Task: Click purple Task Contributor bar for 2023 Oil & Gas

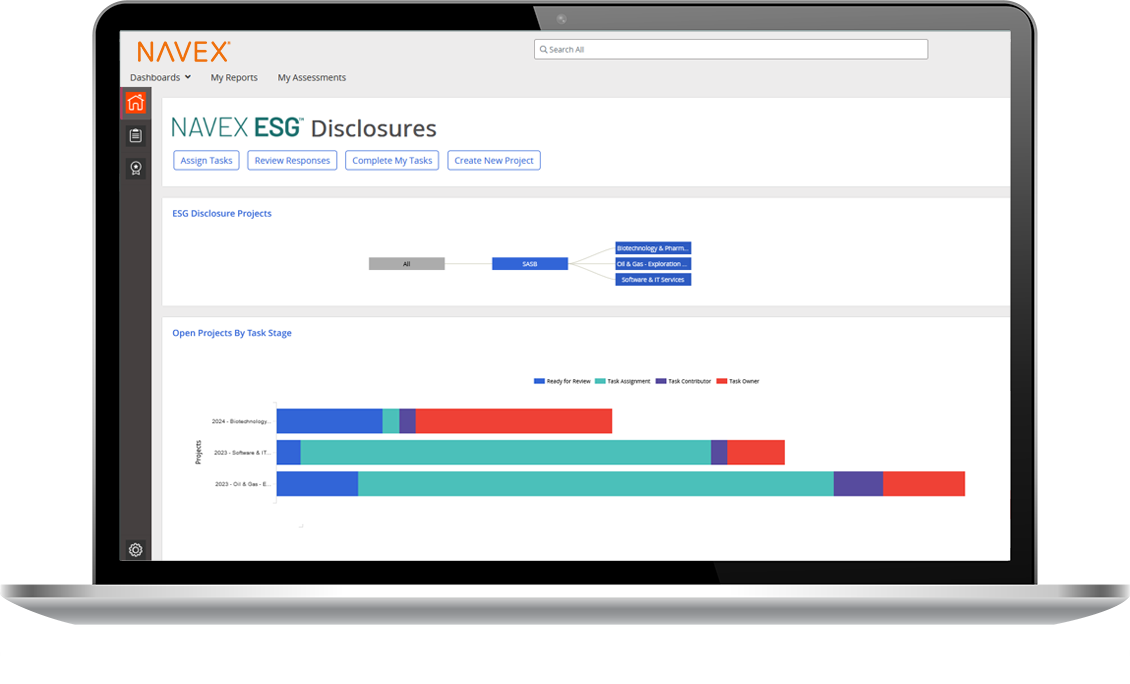Action: pyautogui.click(x=858, y=484)
